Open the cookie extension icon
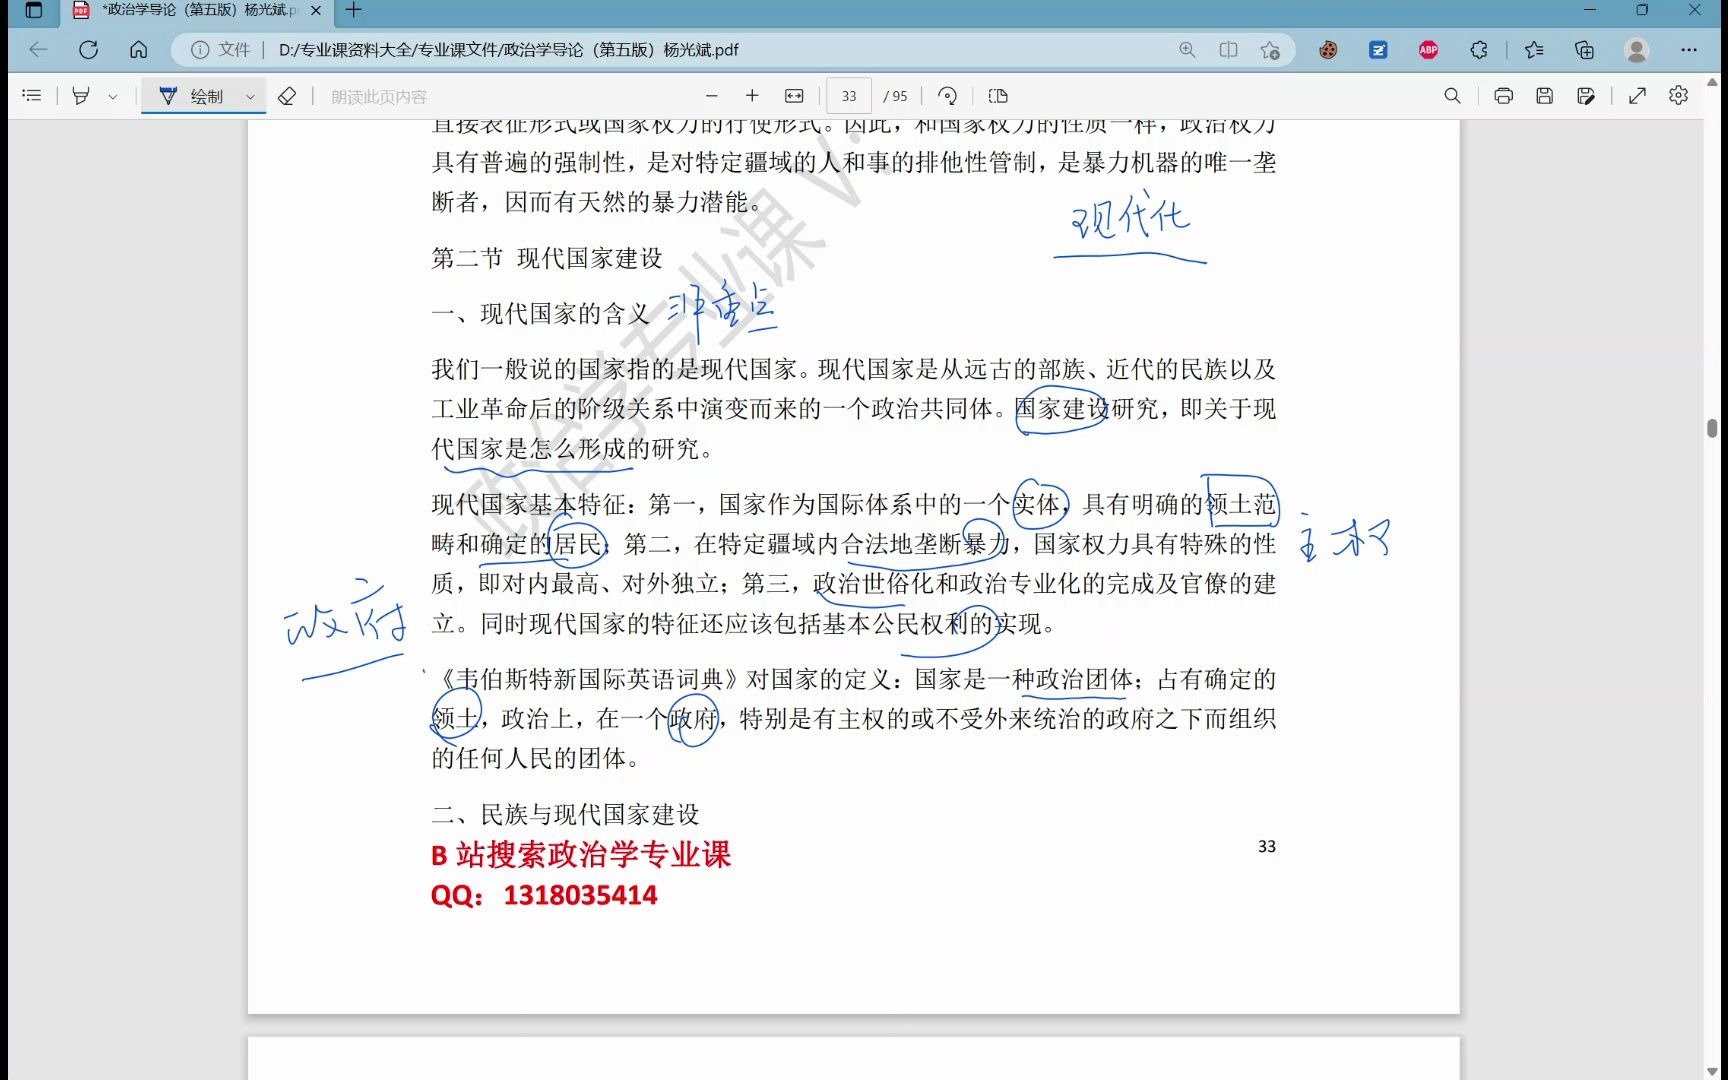Image resolution: width=1728 pixels, height=1080 pixels. (1328, 50)
